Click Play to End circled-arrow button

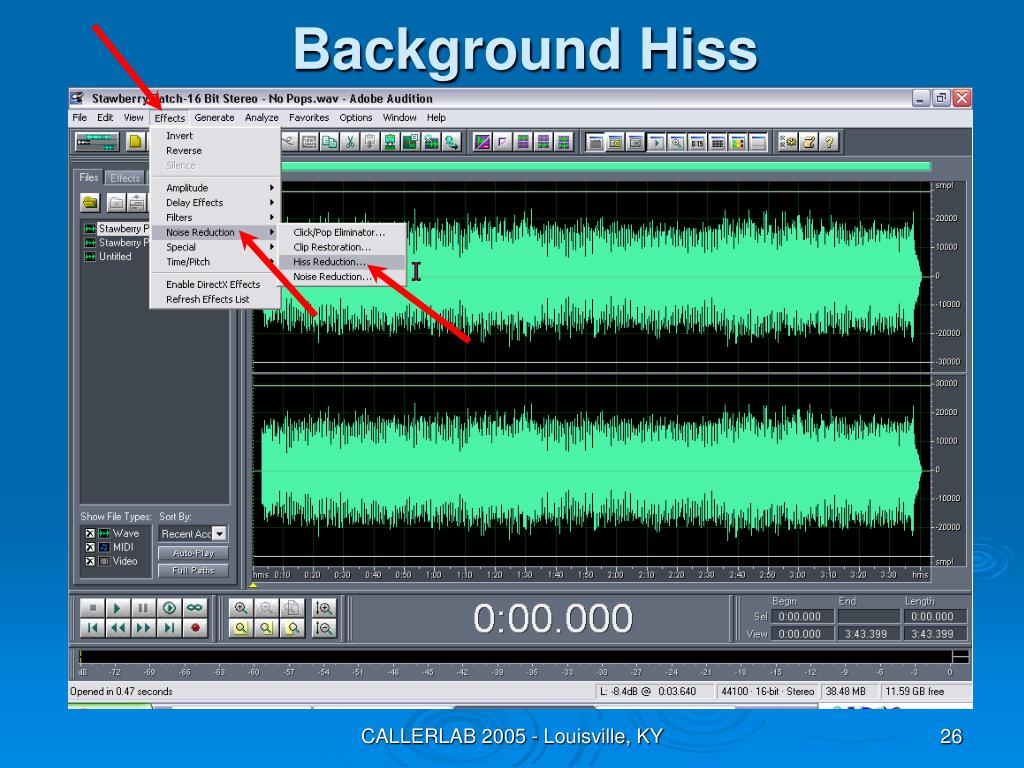[168, 608]
